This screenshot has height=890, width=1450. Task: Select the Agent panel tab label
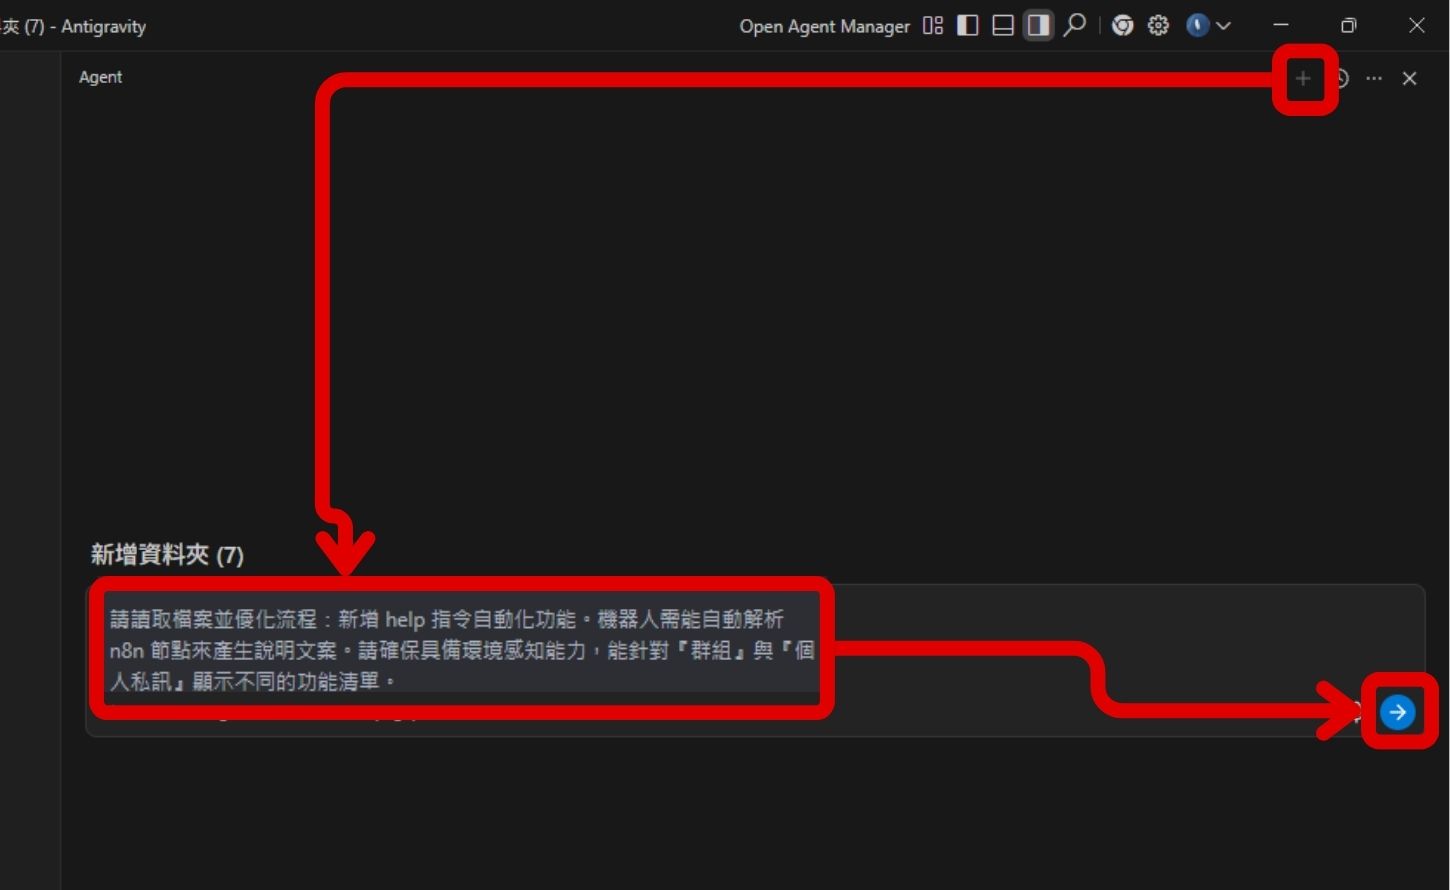pos(100,76)
